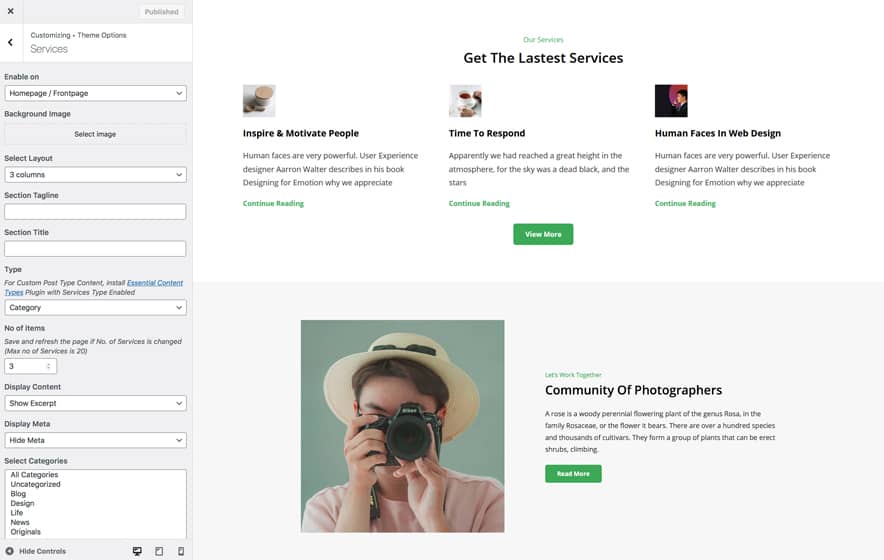
Task: Click the Published button
Action: coord(161,12)
